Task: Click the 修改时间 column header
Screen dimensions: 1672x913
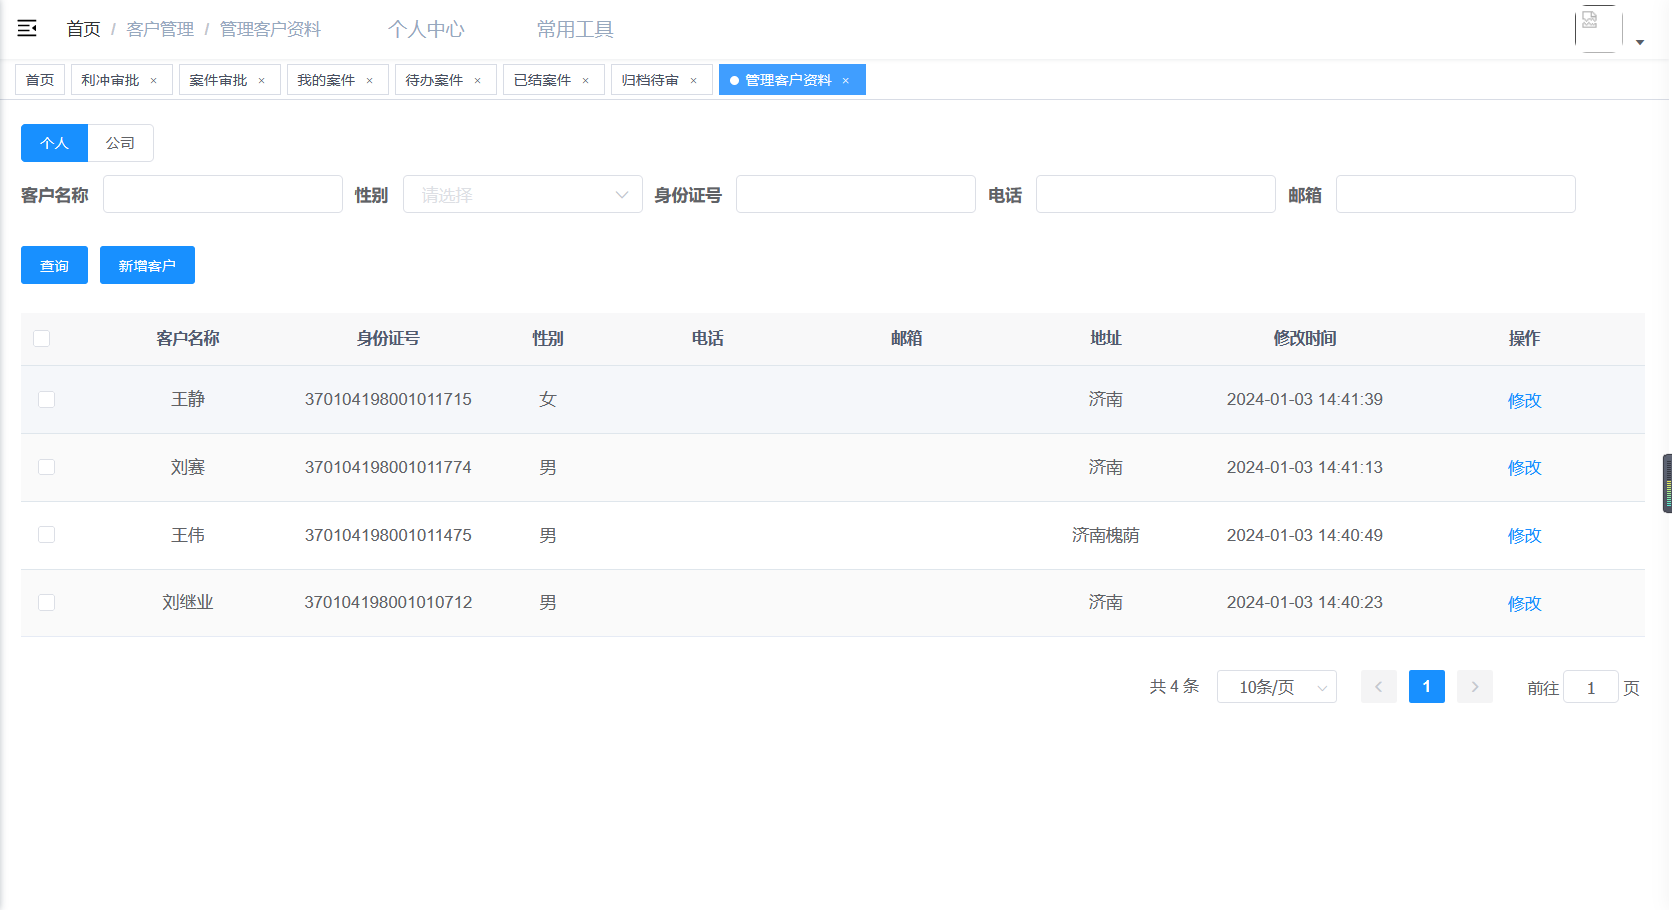Action: tap(1305, 339)
